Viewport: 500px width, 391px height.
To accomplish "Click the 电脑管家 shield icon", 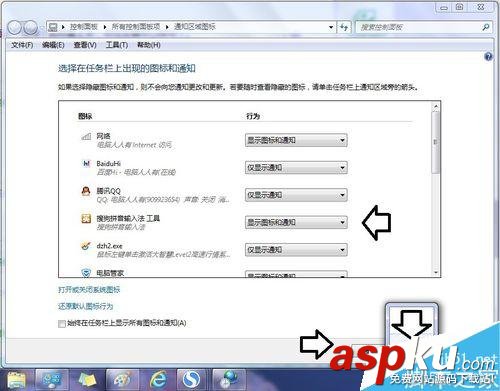I will [x=86, y=273].
